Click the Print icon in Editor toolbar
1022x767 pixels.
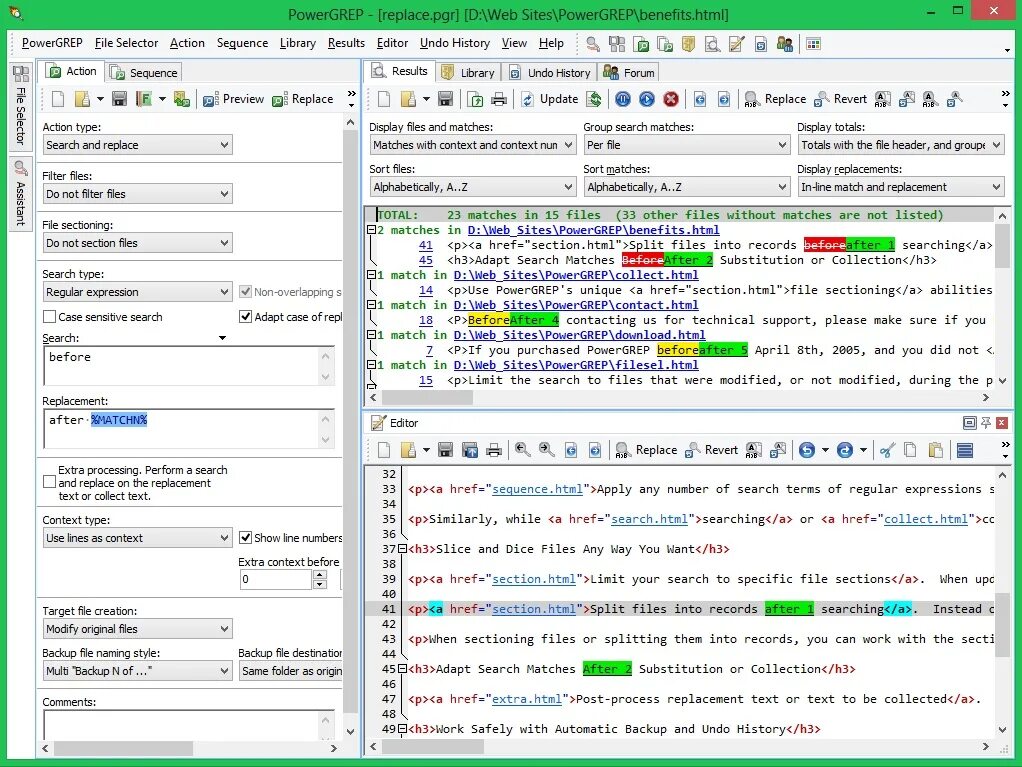[x=494, y=450]
